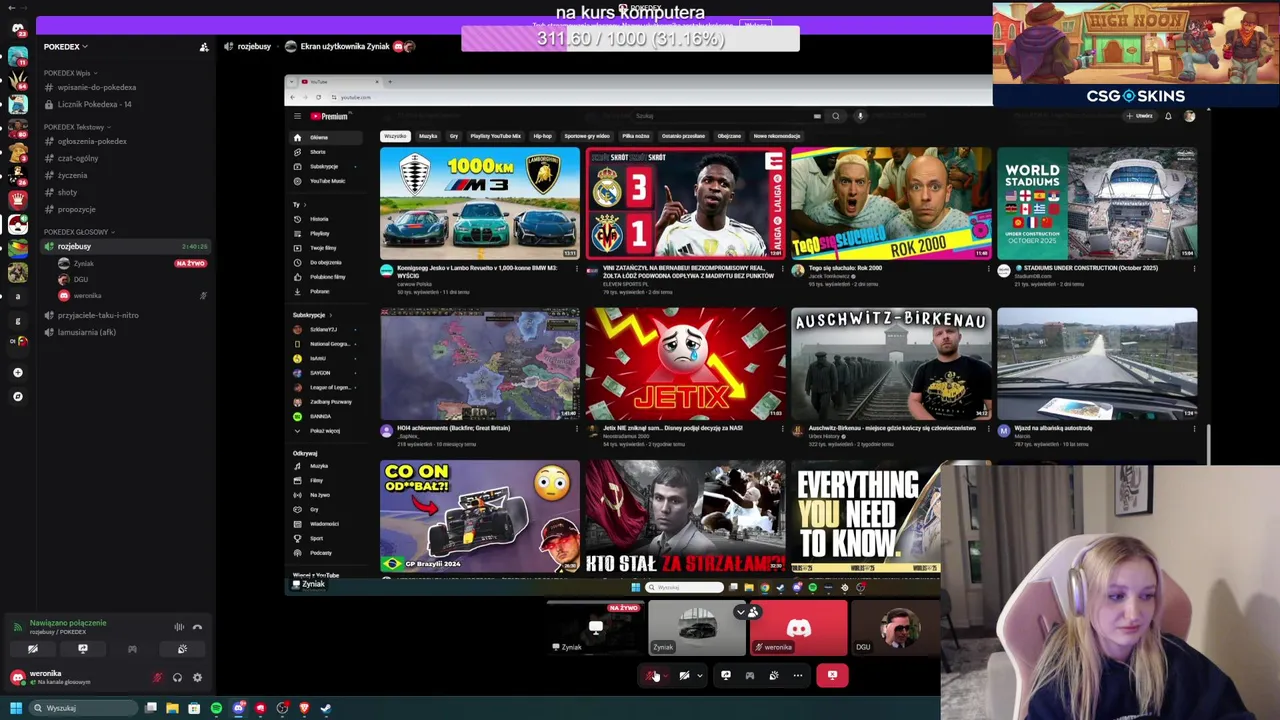
Task: Select the Wszystko chip on YouTube
Action: 395,136
